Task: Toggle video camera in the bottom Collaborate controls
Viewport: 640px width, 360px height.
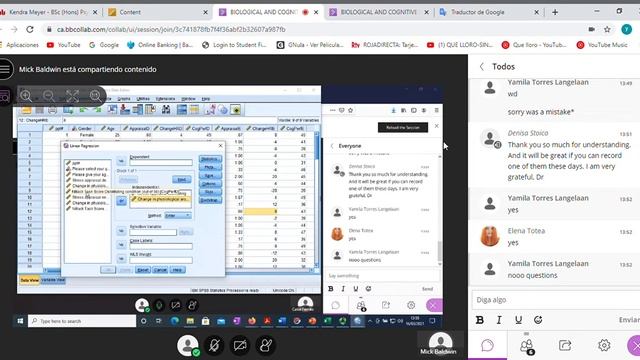Action: 240,345
